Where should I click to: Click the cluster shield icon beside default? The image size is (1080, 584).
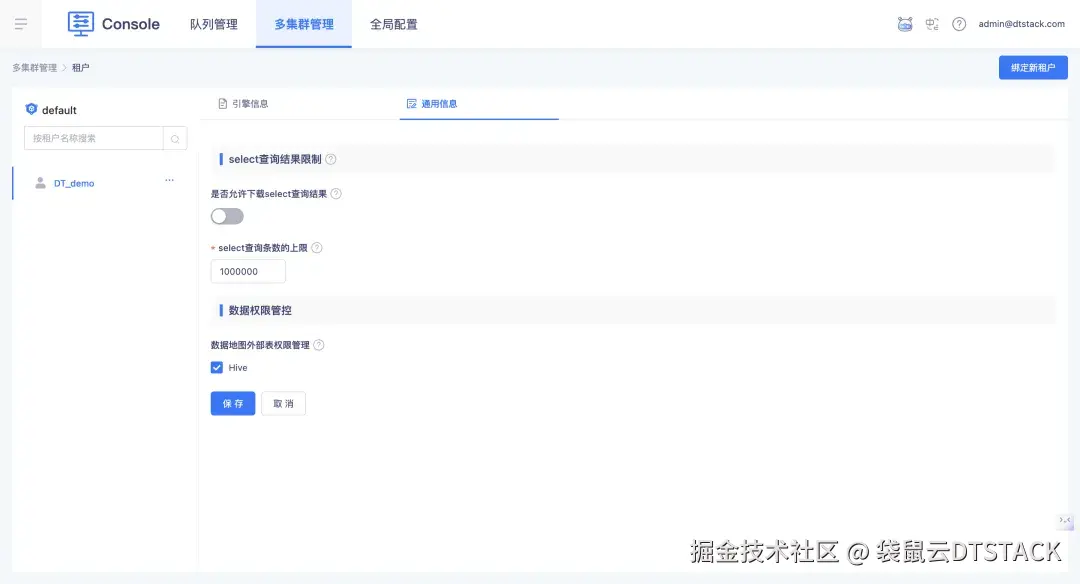tap(31, 109)
